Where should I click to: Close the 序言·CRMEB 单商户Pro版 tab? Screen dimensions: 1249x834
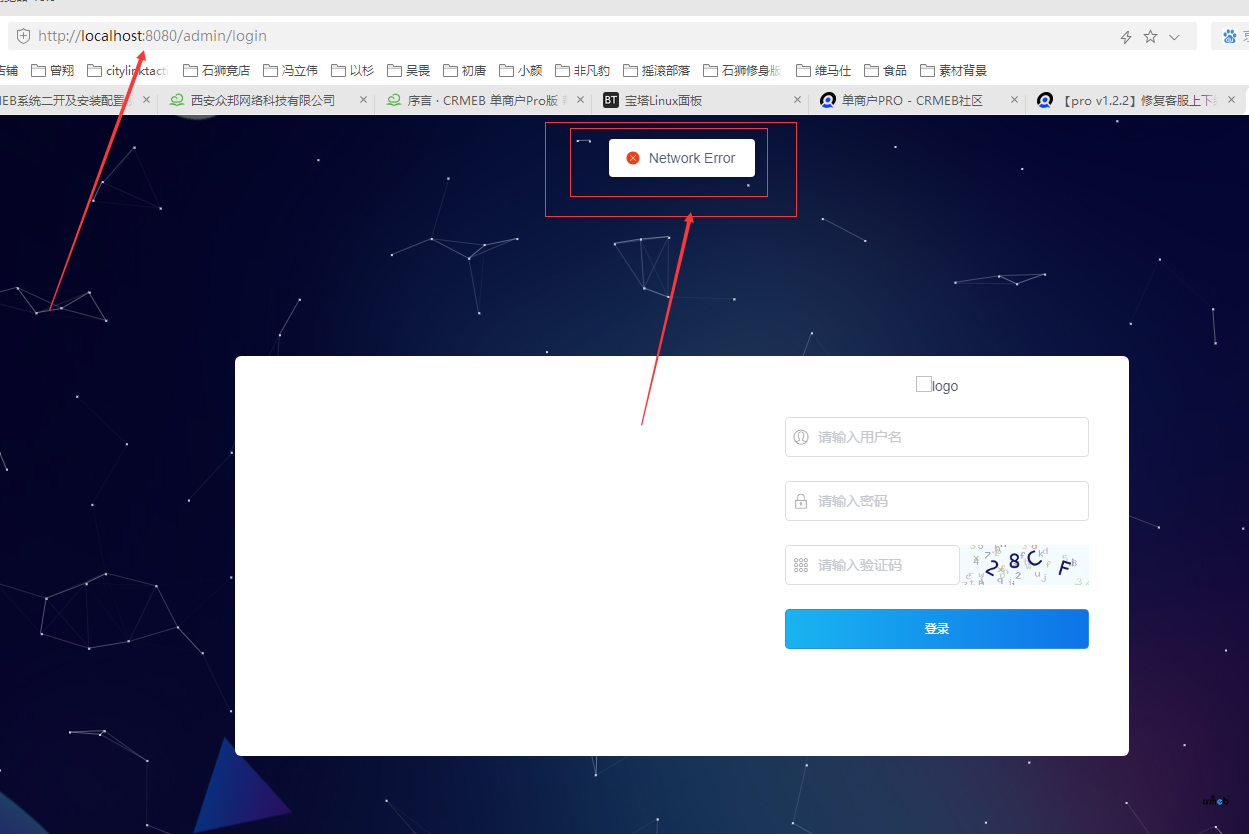click(x=580, y=100)
